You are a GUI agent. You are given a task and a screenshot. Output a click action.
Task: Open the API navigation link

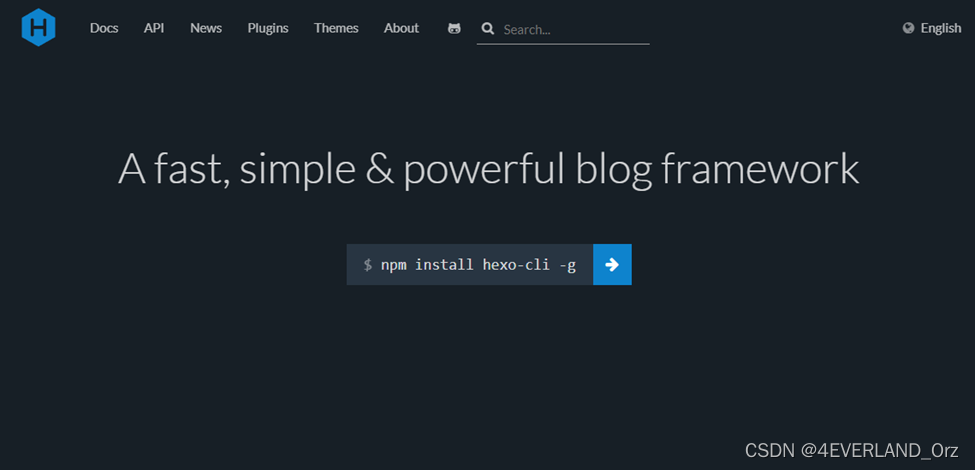pyautogui.click(x=154, y=28)
